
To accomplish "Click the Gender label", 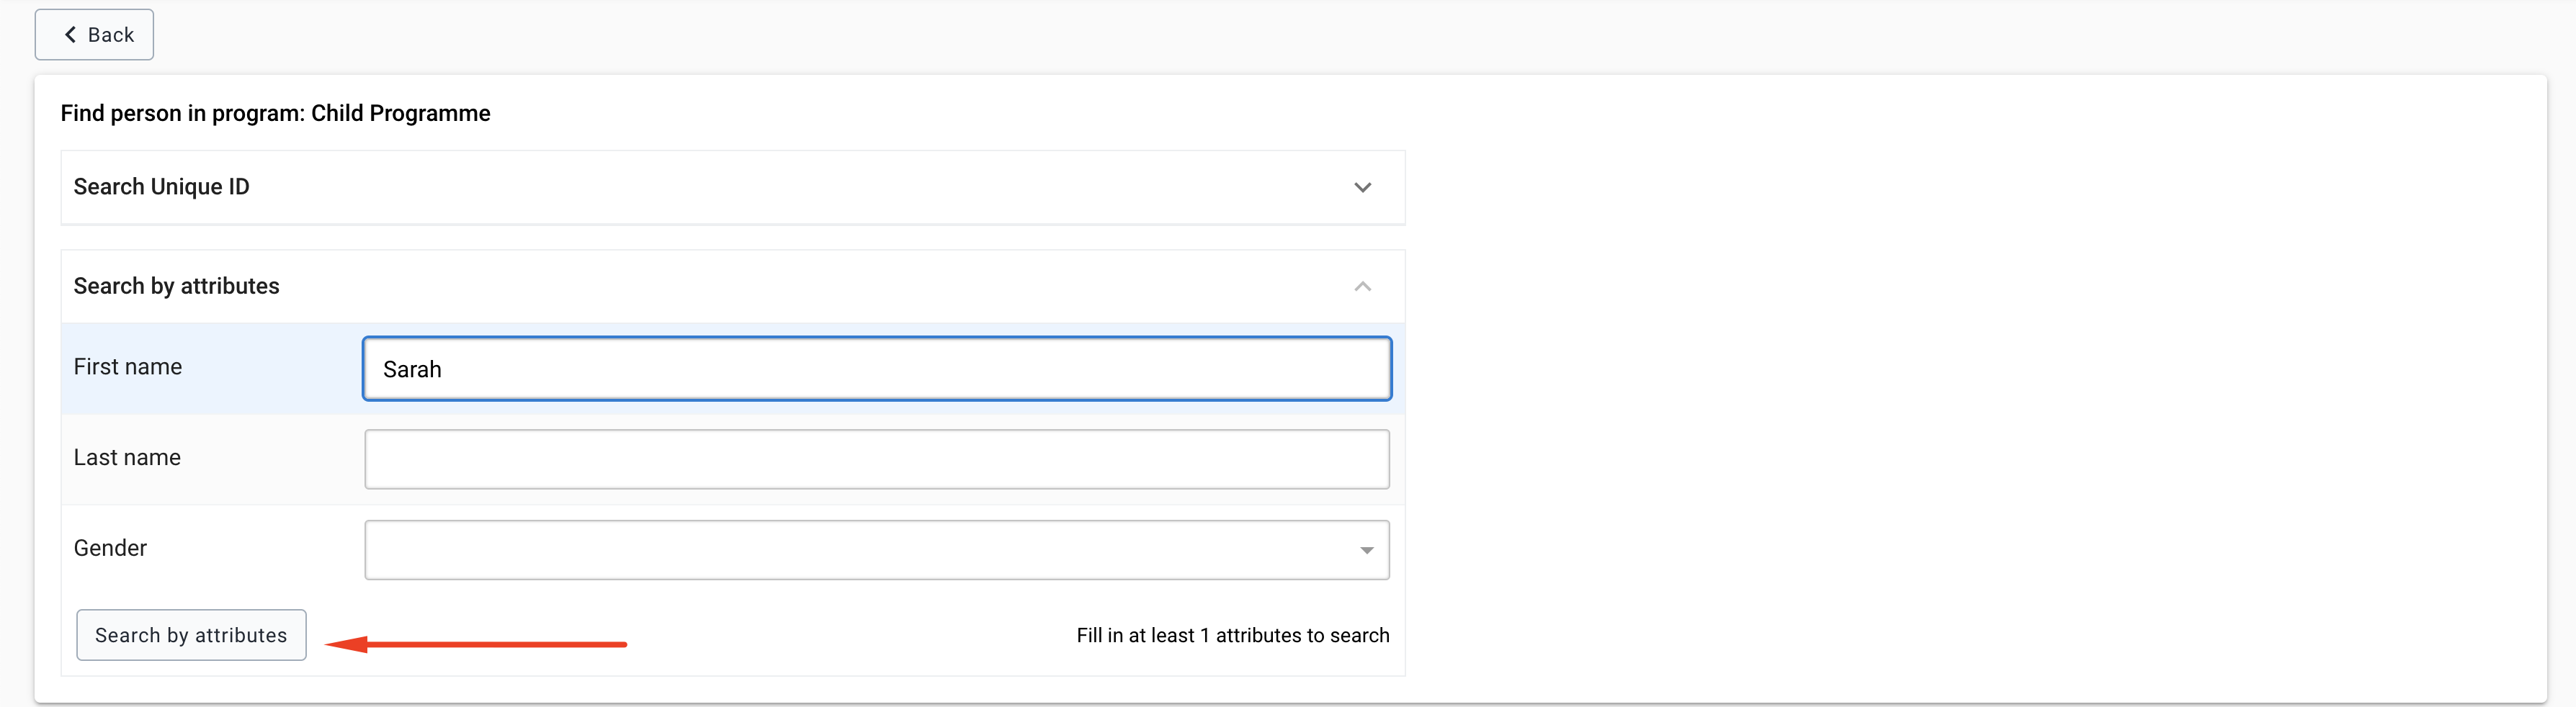I will coord(110,548).
